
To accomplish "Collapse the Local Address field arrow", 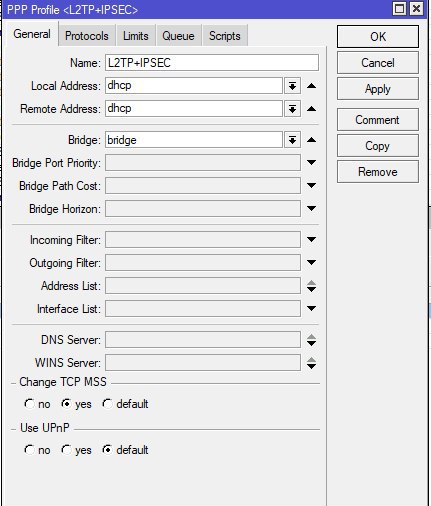I will (311, 86).
